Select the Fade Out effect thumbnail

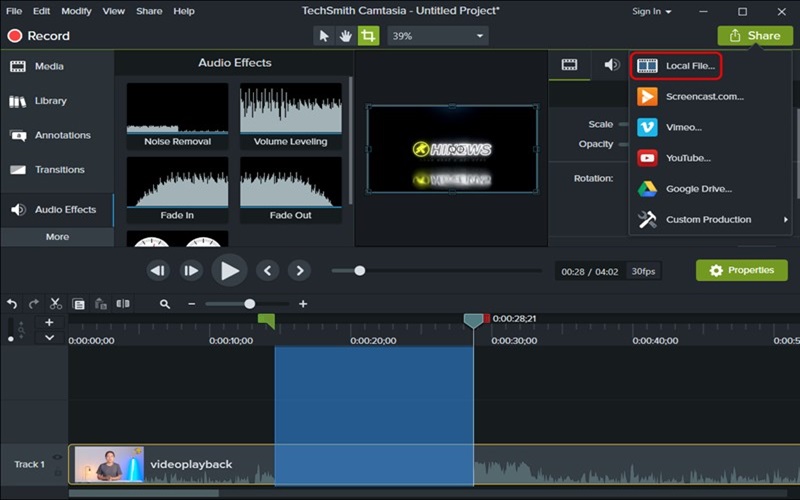(291, 189)
